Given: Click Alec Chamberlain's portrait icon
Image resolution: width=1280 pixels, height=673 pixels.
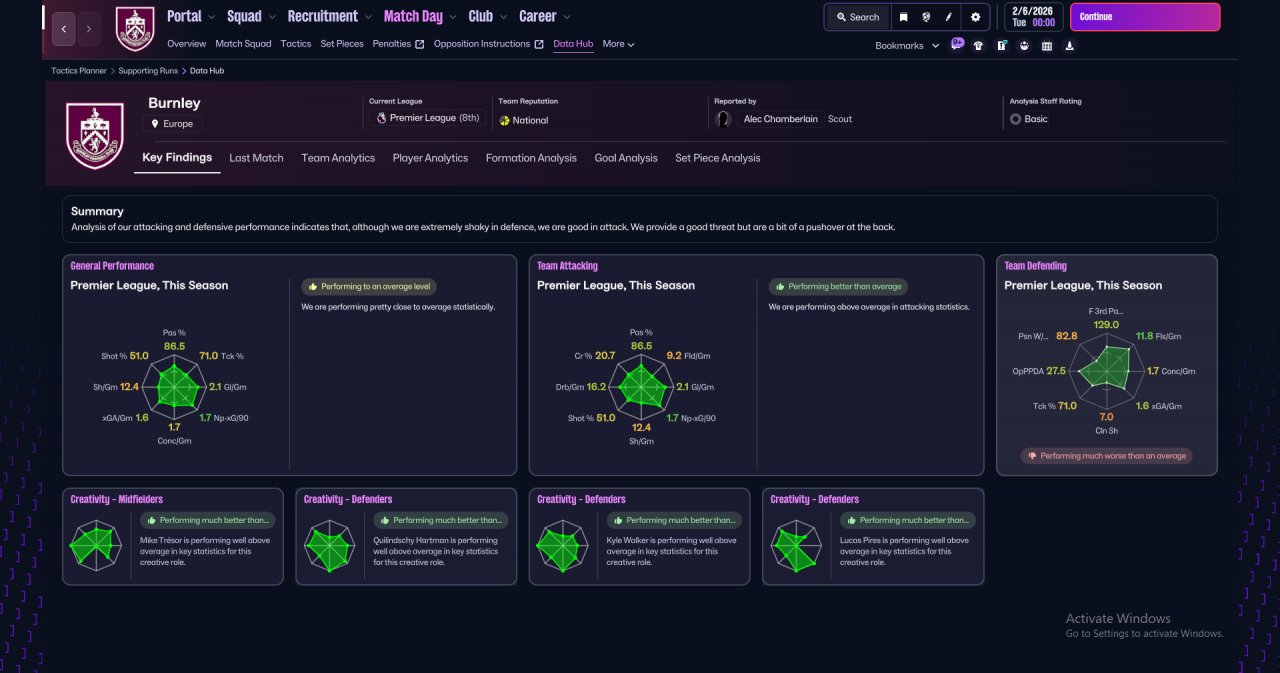Looking at the screenshot, I should tap(723, 119).
